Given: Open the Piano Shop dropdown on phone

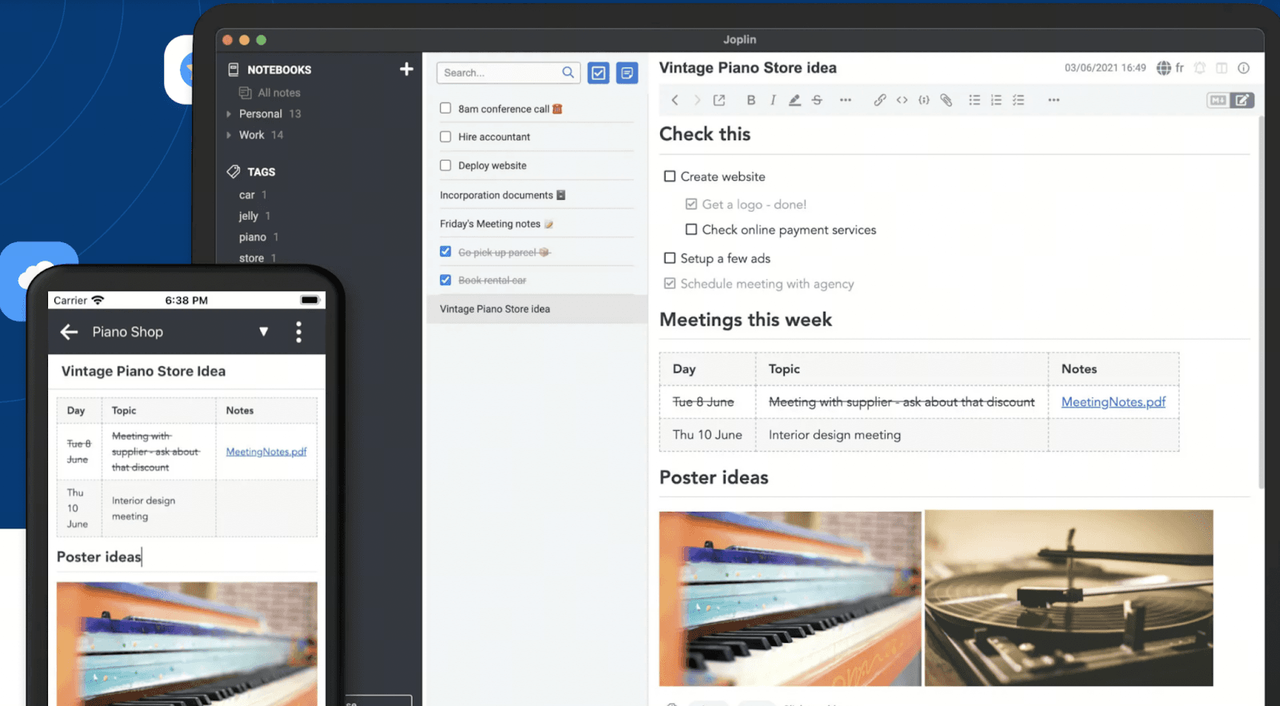Looking at the screenshot, I should click(x=264, y=332).
